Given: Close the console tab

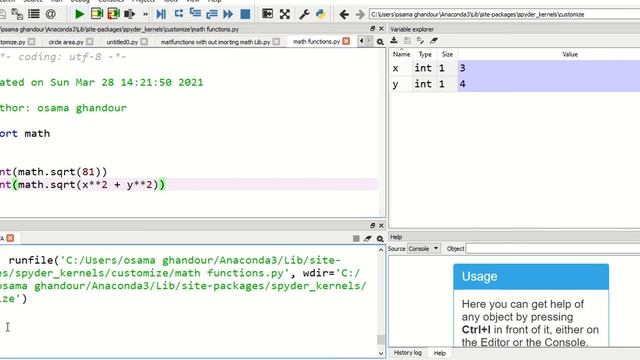Looking at the screenshot, I should pos(10,238).
